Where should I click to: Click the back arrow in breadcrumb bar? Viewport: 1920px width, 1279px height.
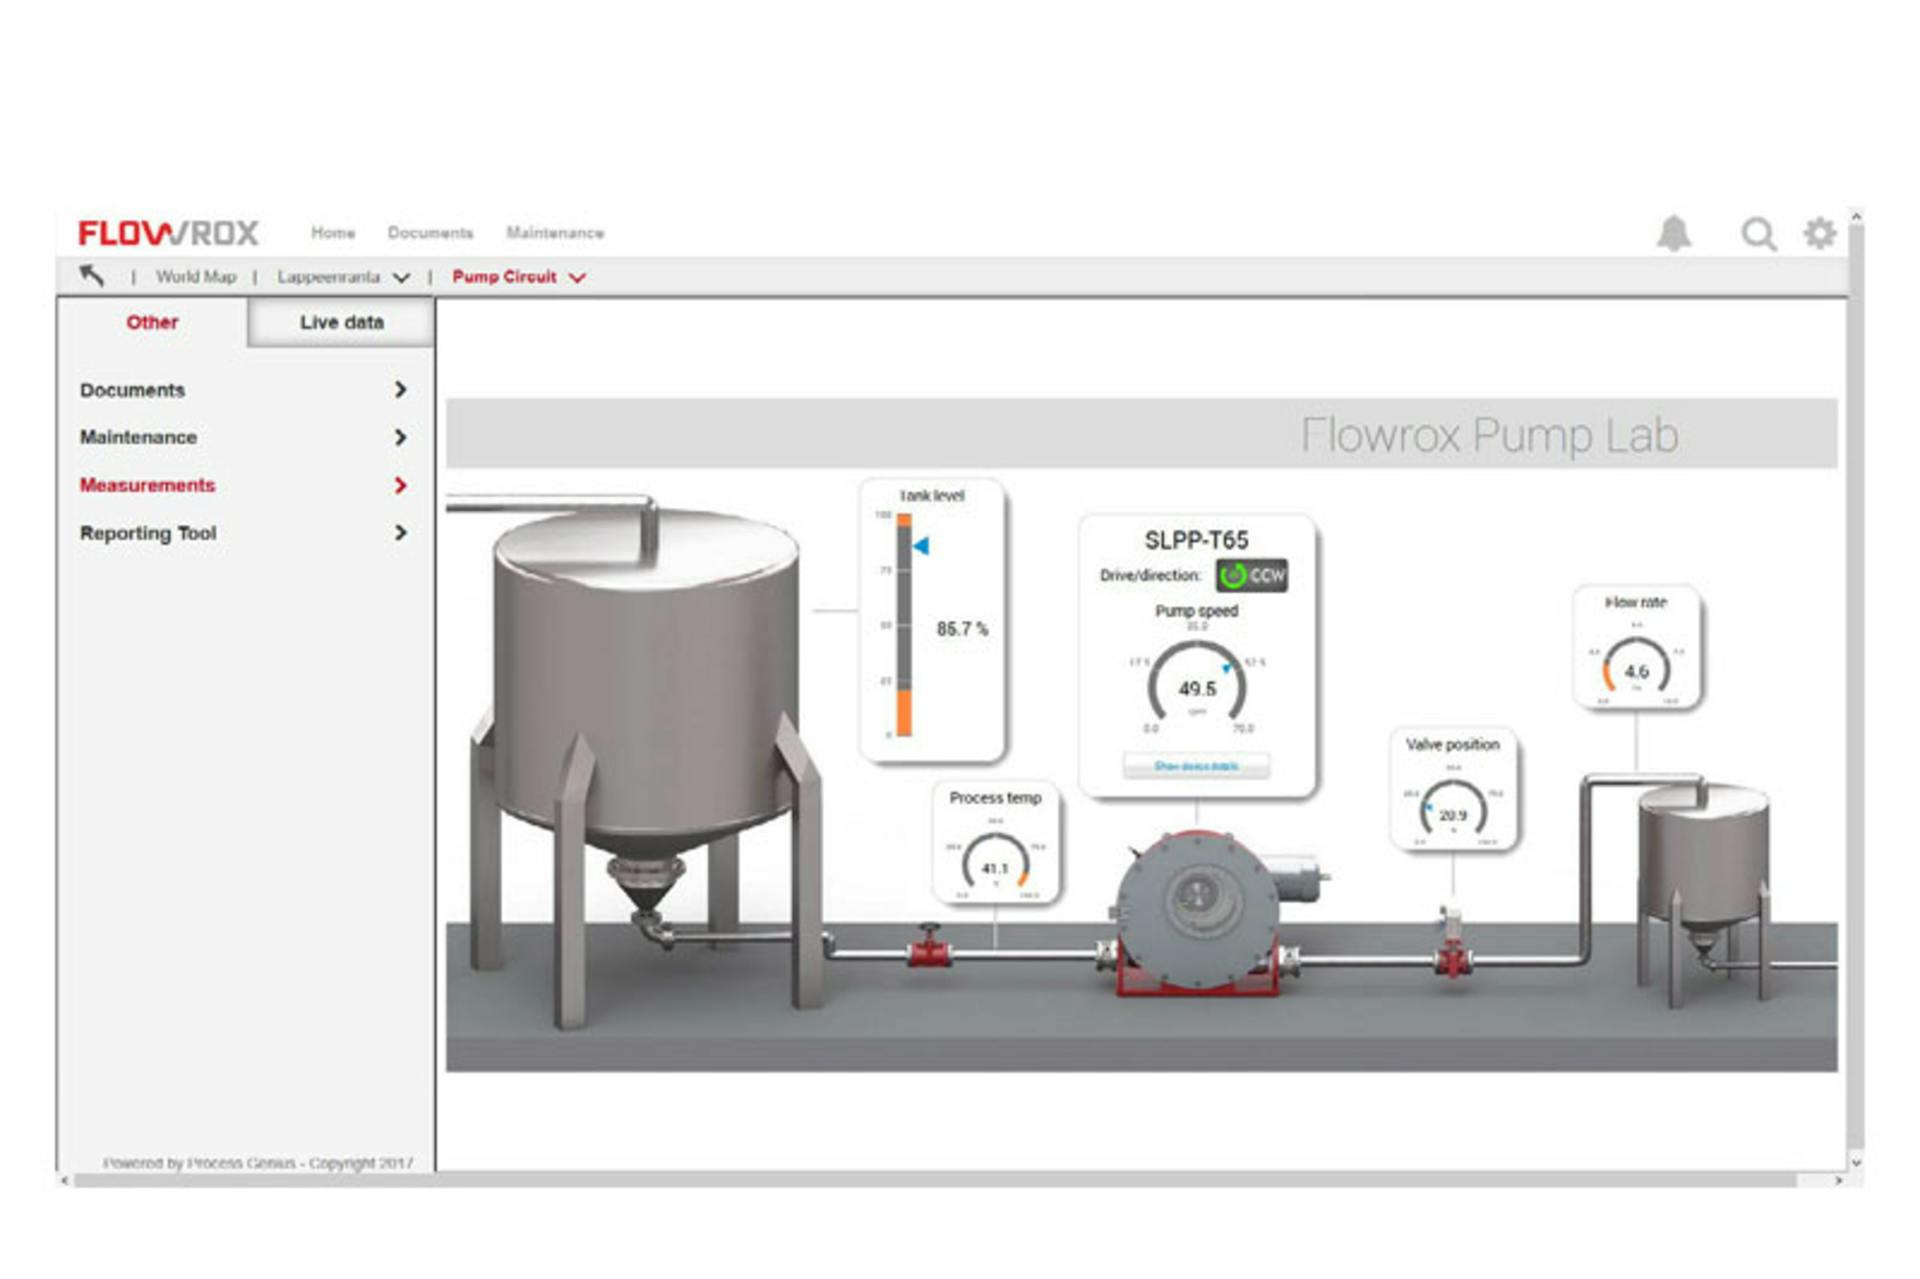pos(92,276)
